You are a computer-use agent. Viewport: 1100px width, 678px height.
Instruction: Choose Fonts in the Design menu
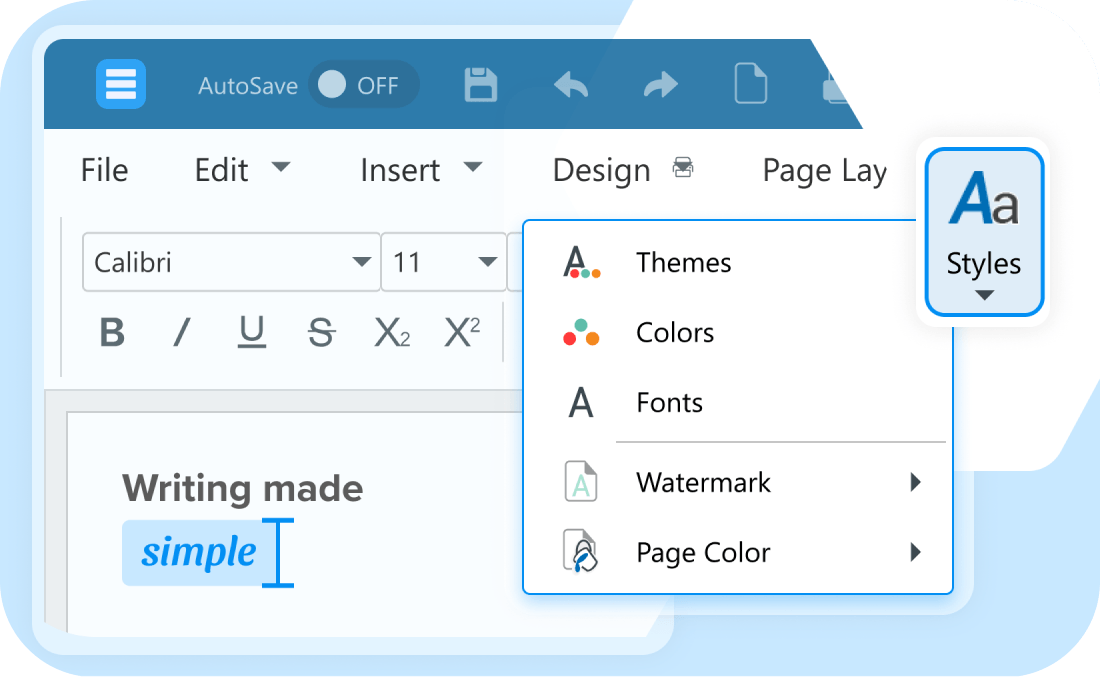click(x=669, y=403)
